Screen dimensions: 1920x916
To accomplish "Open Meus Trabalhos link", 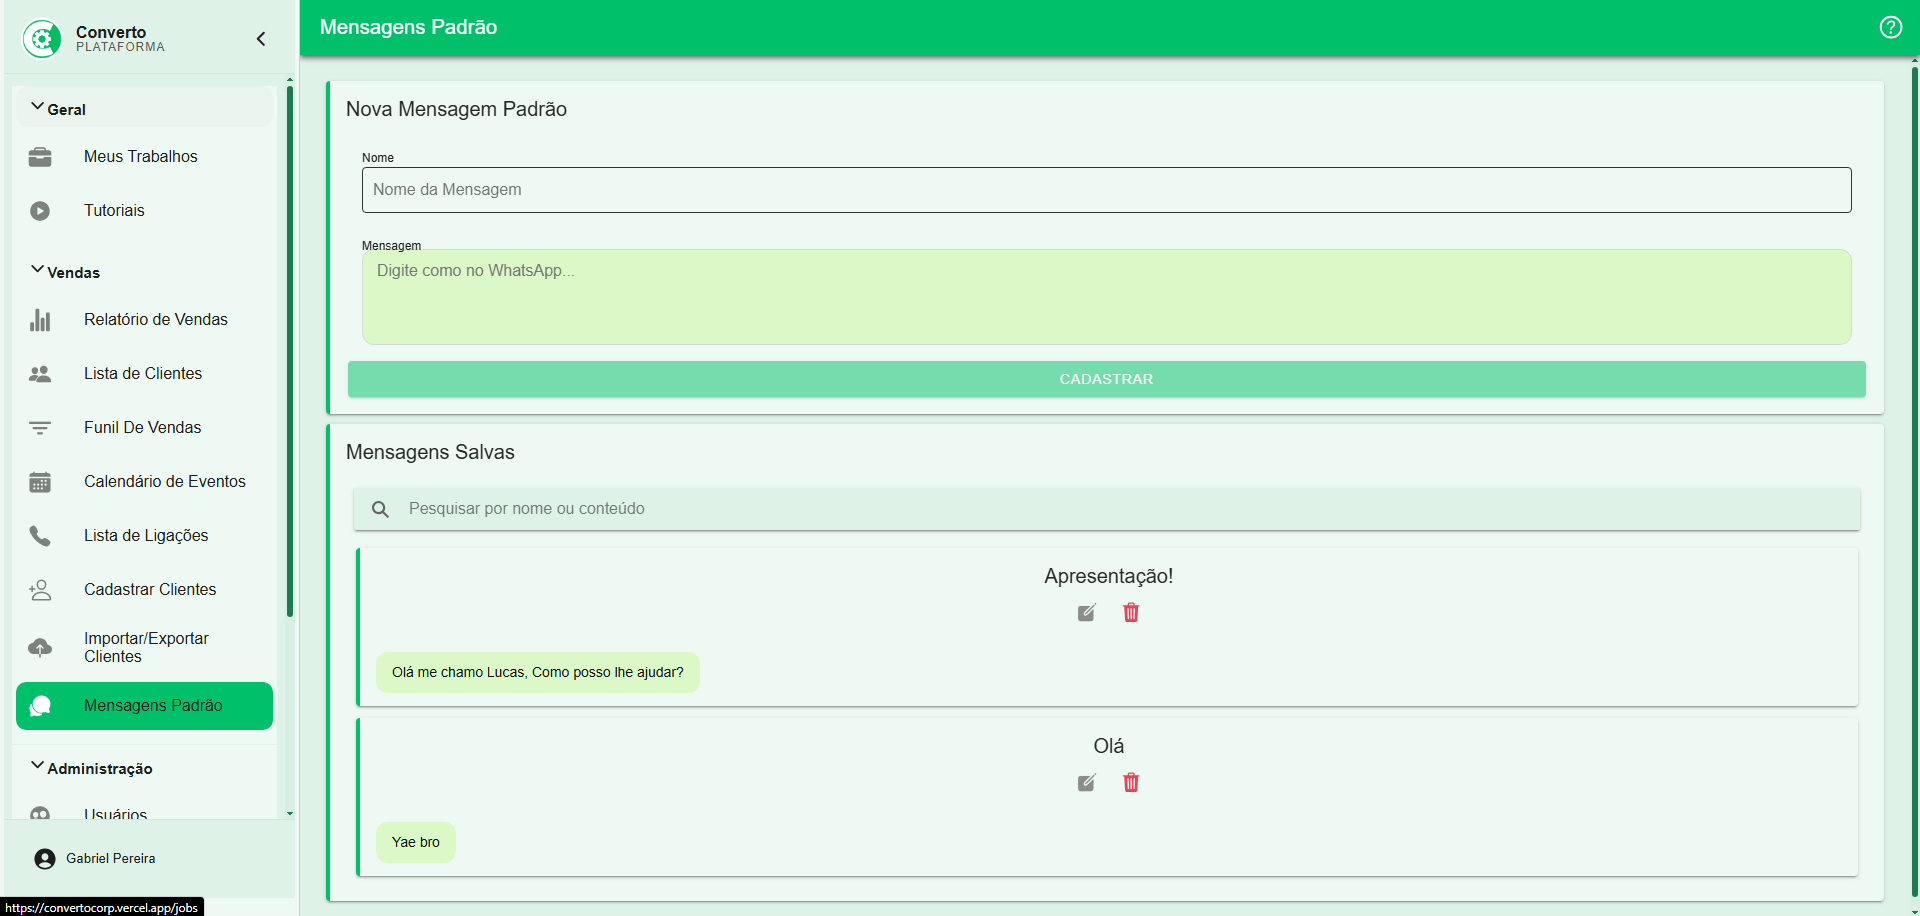I will click(140, 157).
